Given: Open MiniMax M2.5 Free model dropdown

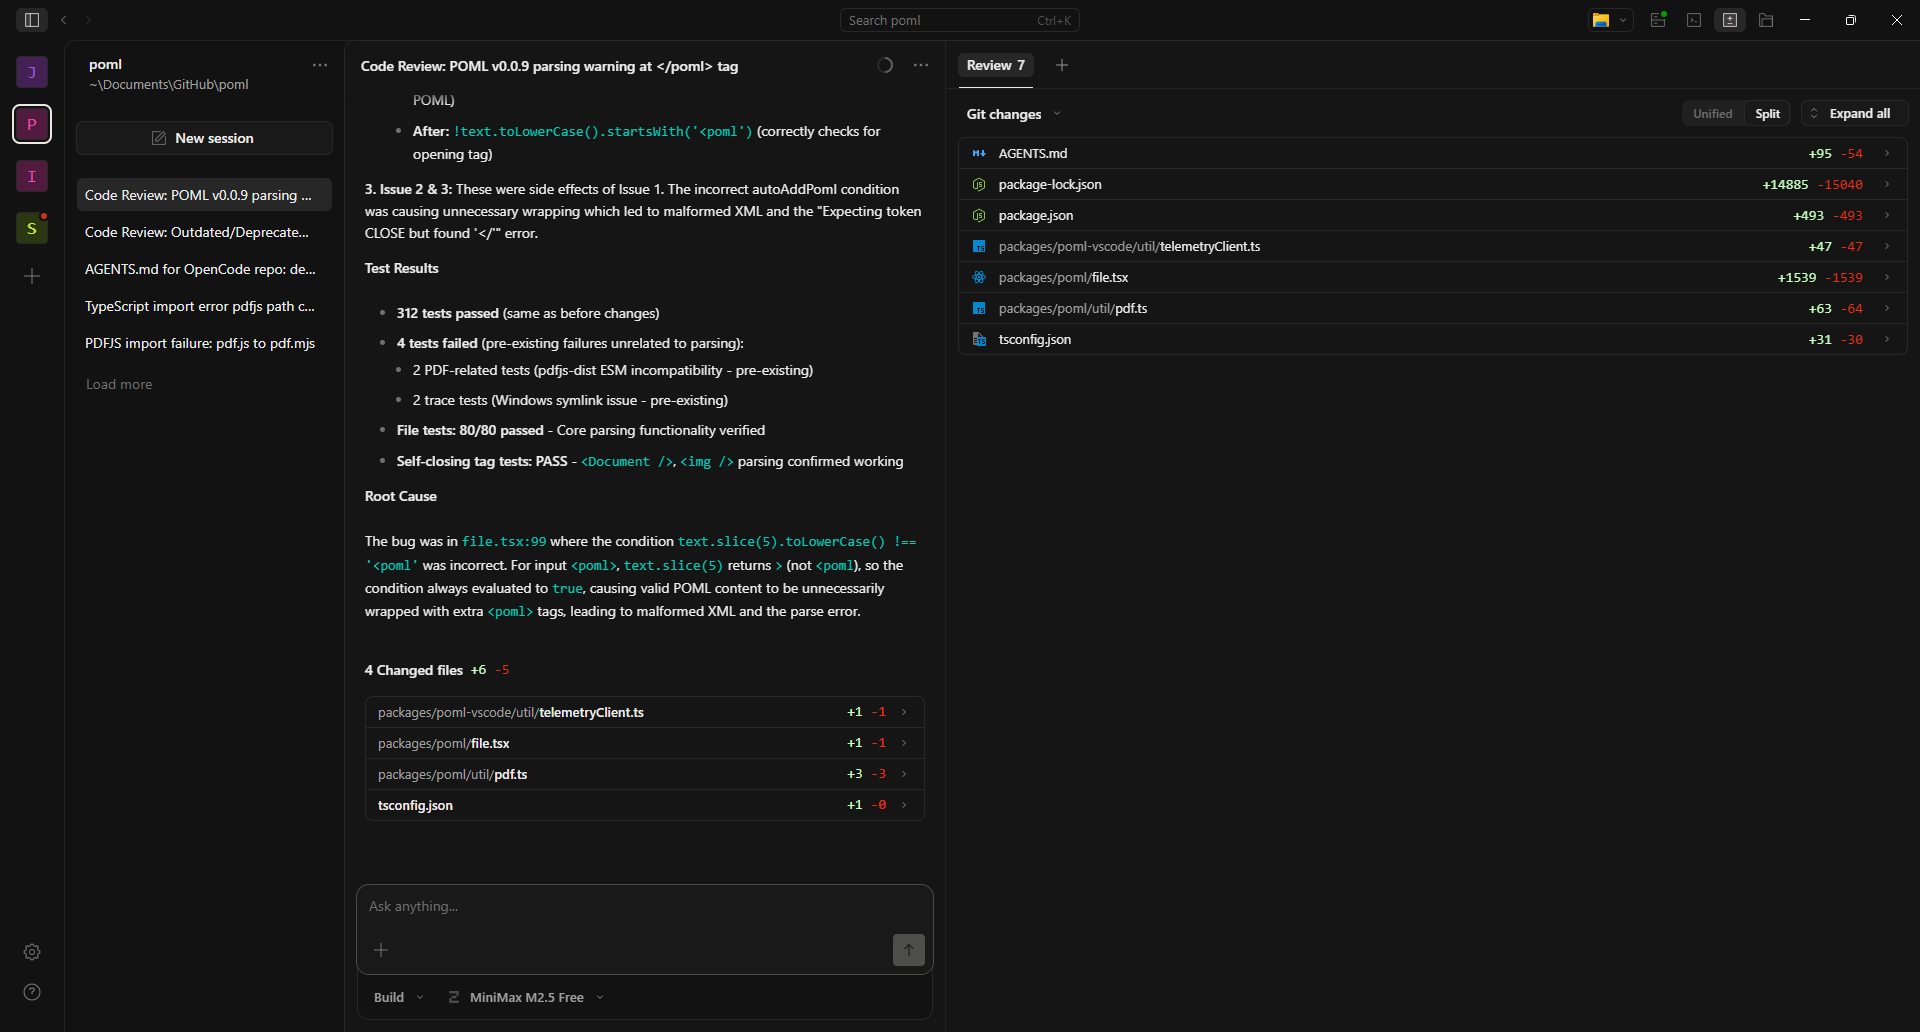Looking at the screenshot, I should tap(527, 997).
